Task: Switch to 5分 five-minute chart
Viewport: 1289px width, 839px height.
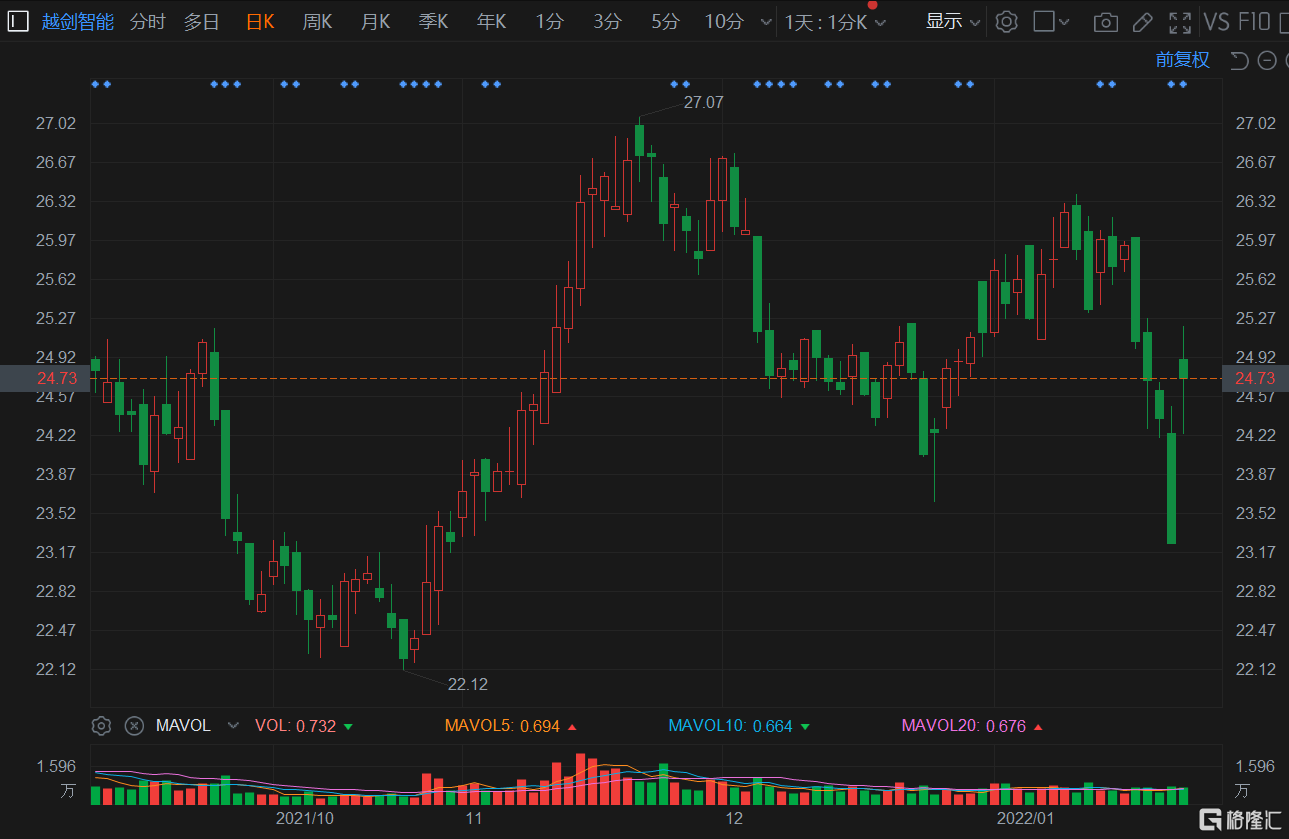Action: 665,21
